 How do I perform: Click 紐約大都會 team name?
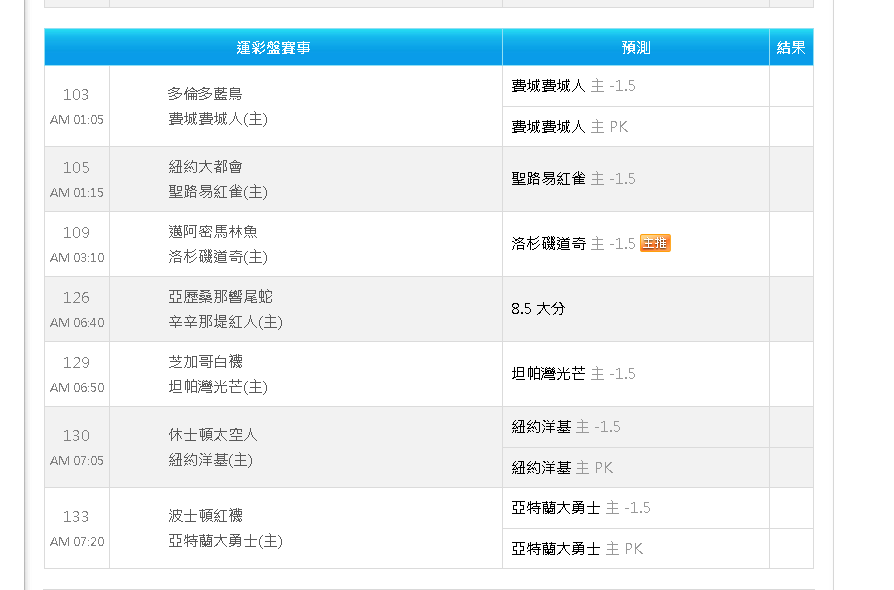205,167
